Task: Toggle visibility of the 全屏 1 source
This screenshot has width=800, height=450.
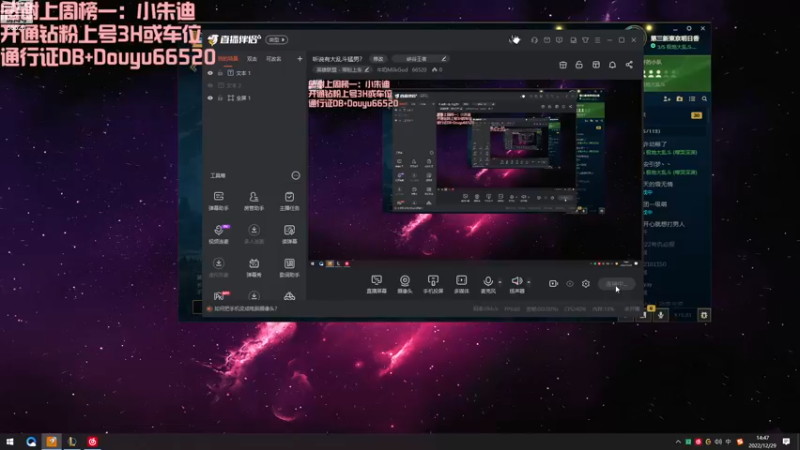Action: tap(210, 97)
